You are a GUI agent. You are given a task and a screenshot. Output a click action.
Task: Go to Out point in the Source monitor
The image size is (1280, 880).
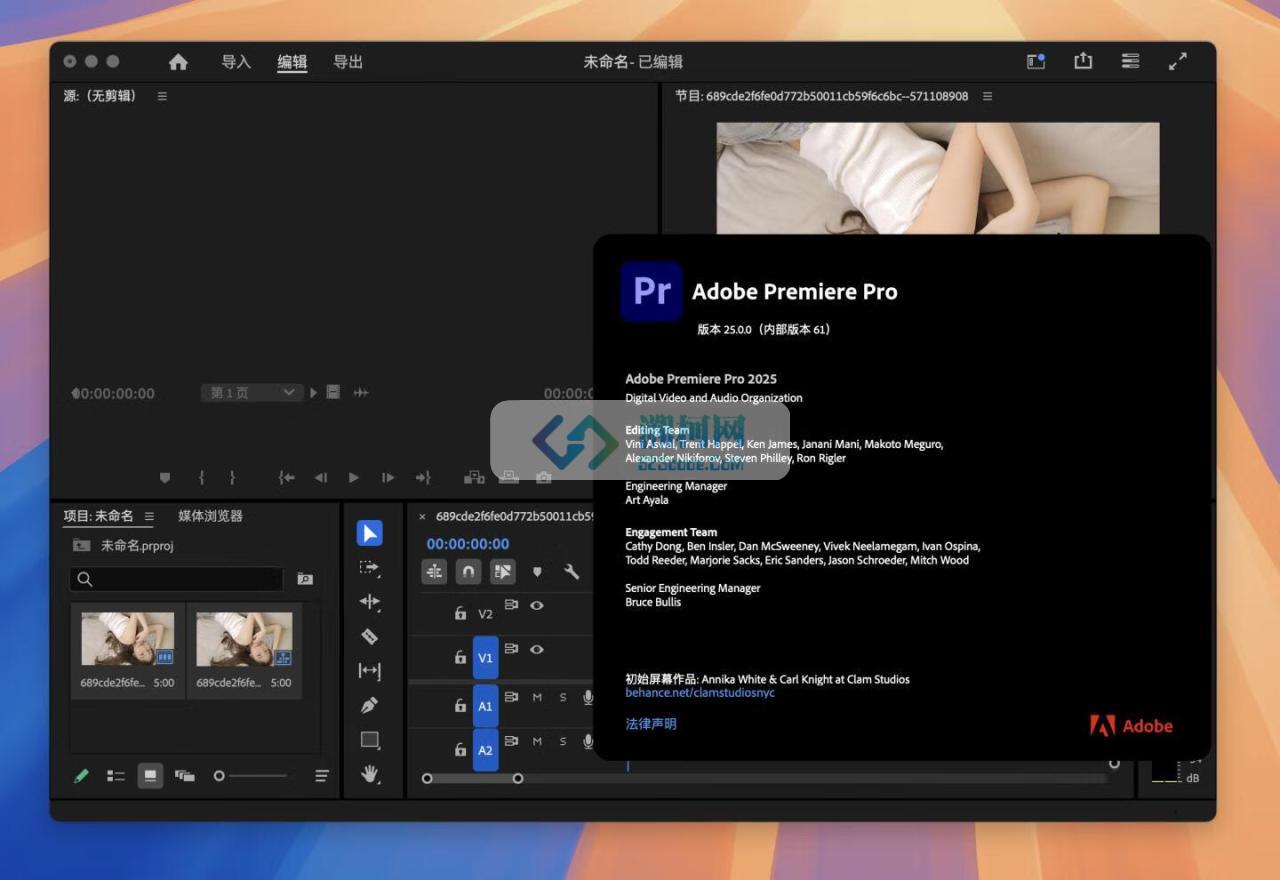(423, 478)
